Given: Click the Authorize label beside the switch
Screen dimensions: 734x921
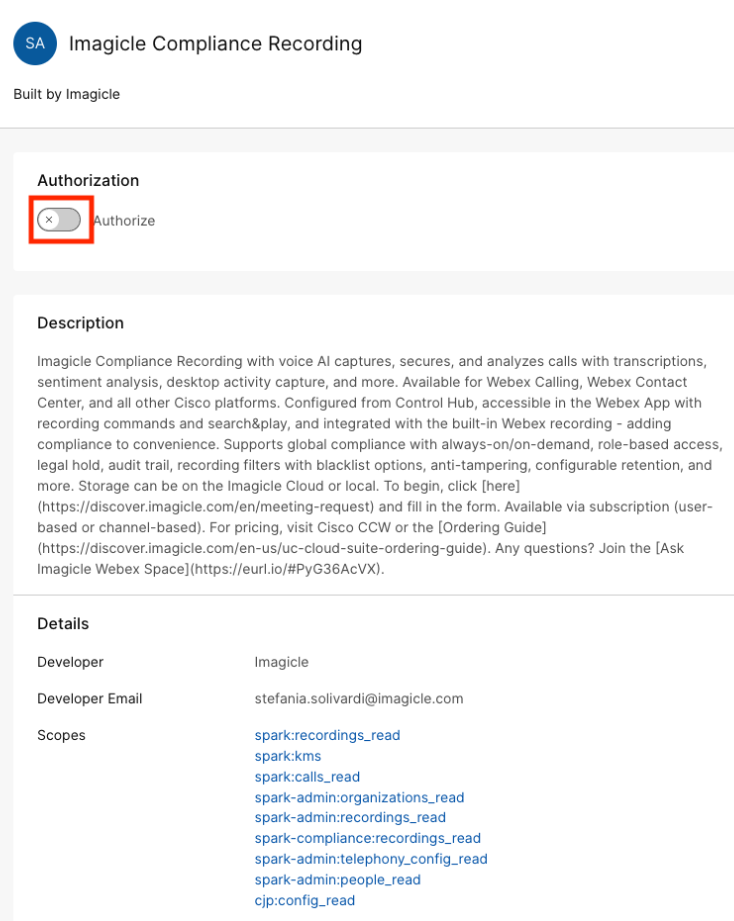Looking at the screenshot, I should 124,221.
